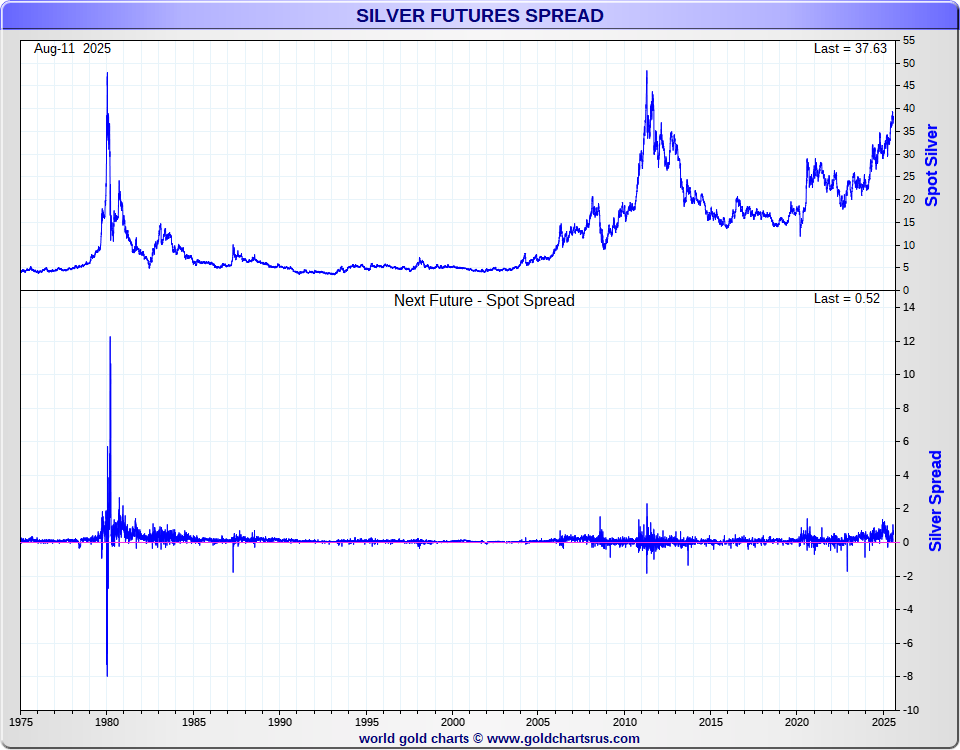The height and width of the screenshot is (750, 960).
Task: Click the -6 tick on Silver Spread axis
Action: 907,643
